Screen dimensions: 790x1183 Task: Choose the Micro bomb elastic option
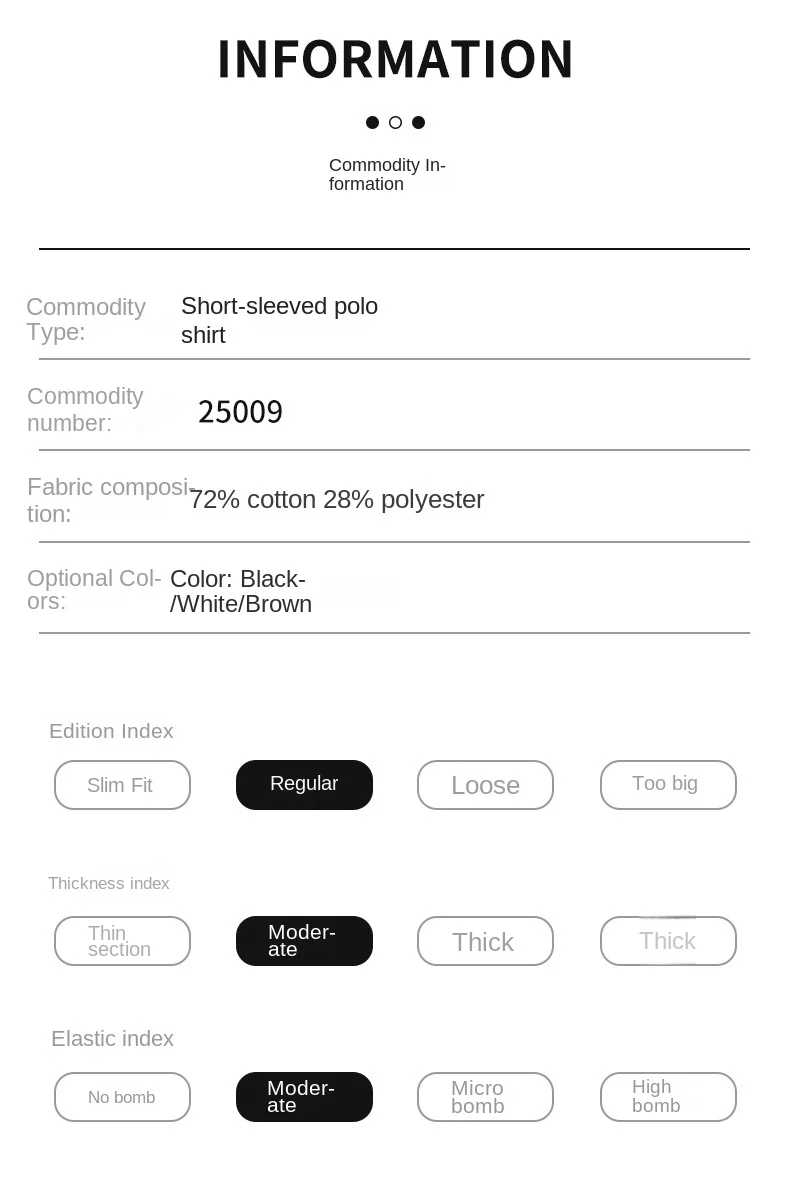[485, 1097]
